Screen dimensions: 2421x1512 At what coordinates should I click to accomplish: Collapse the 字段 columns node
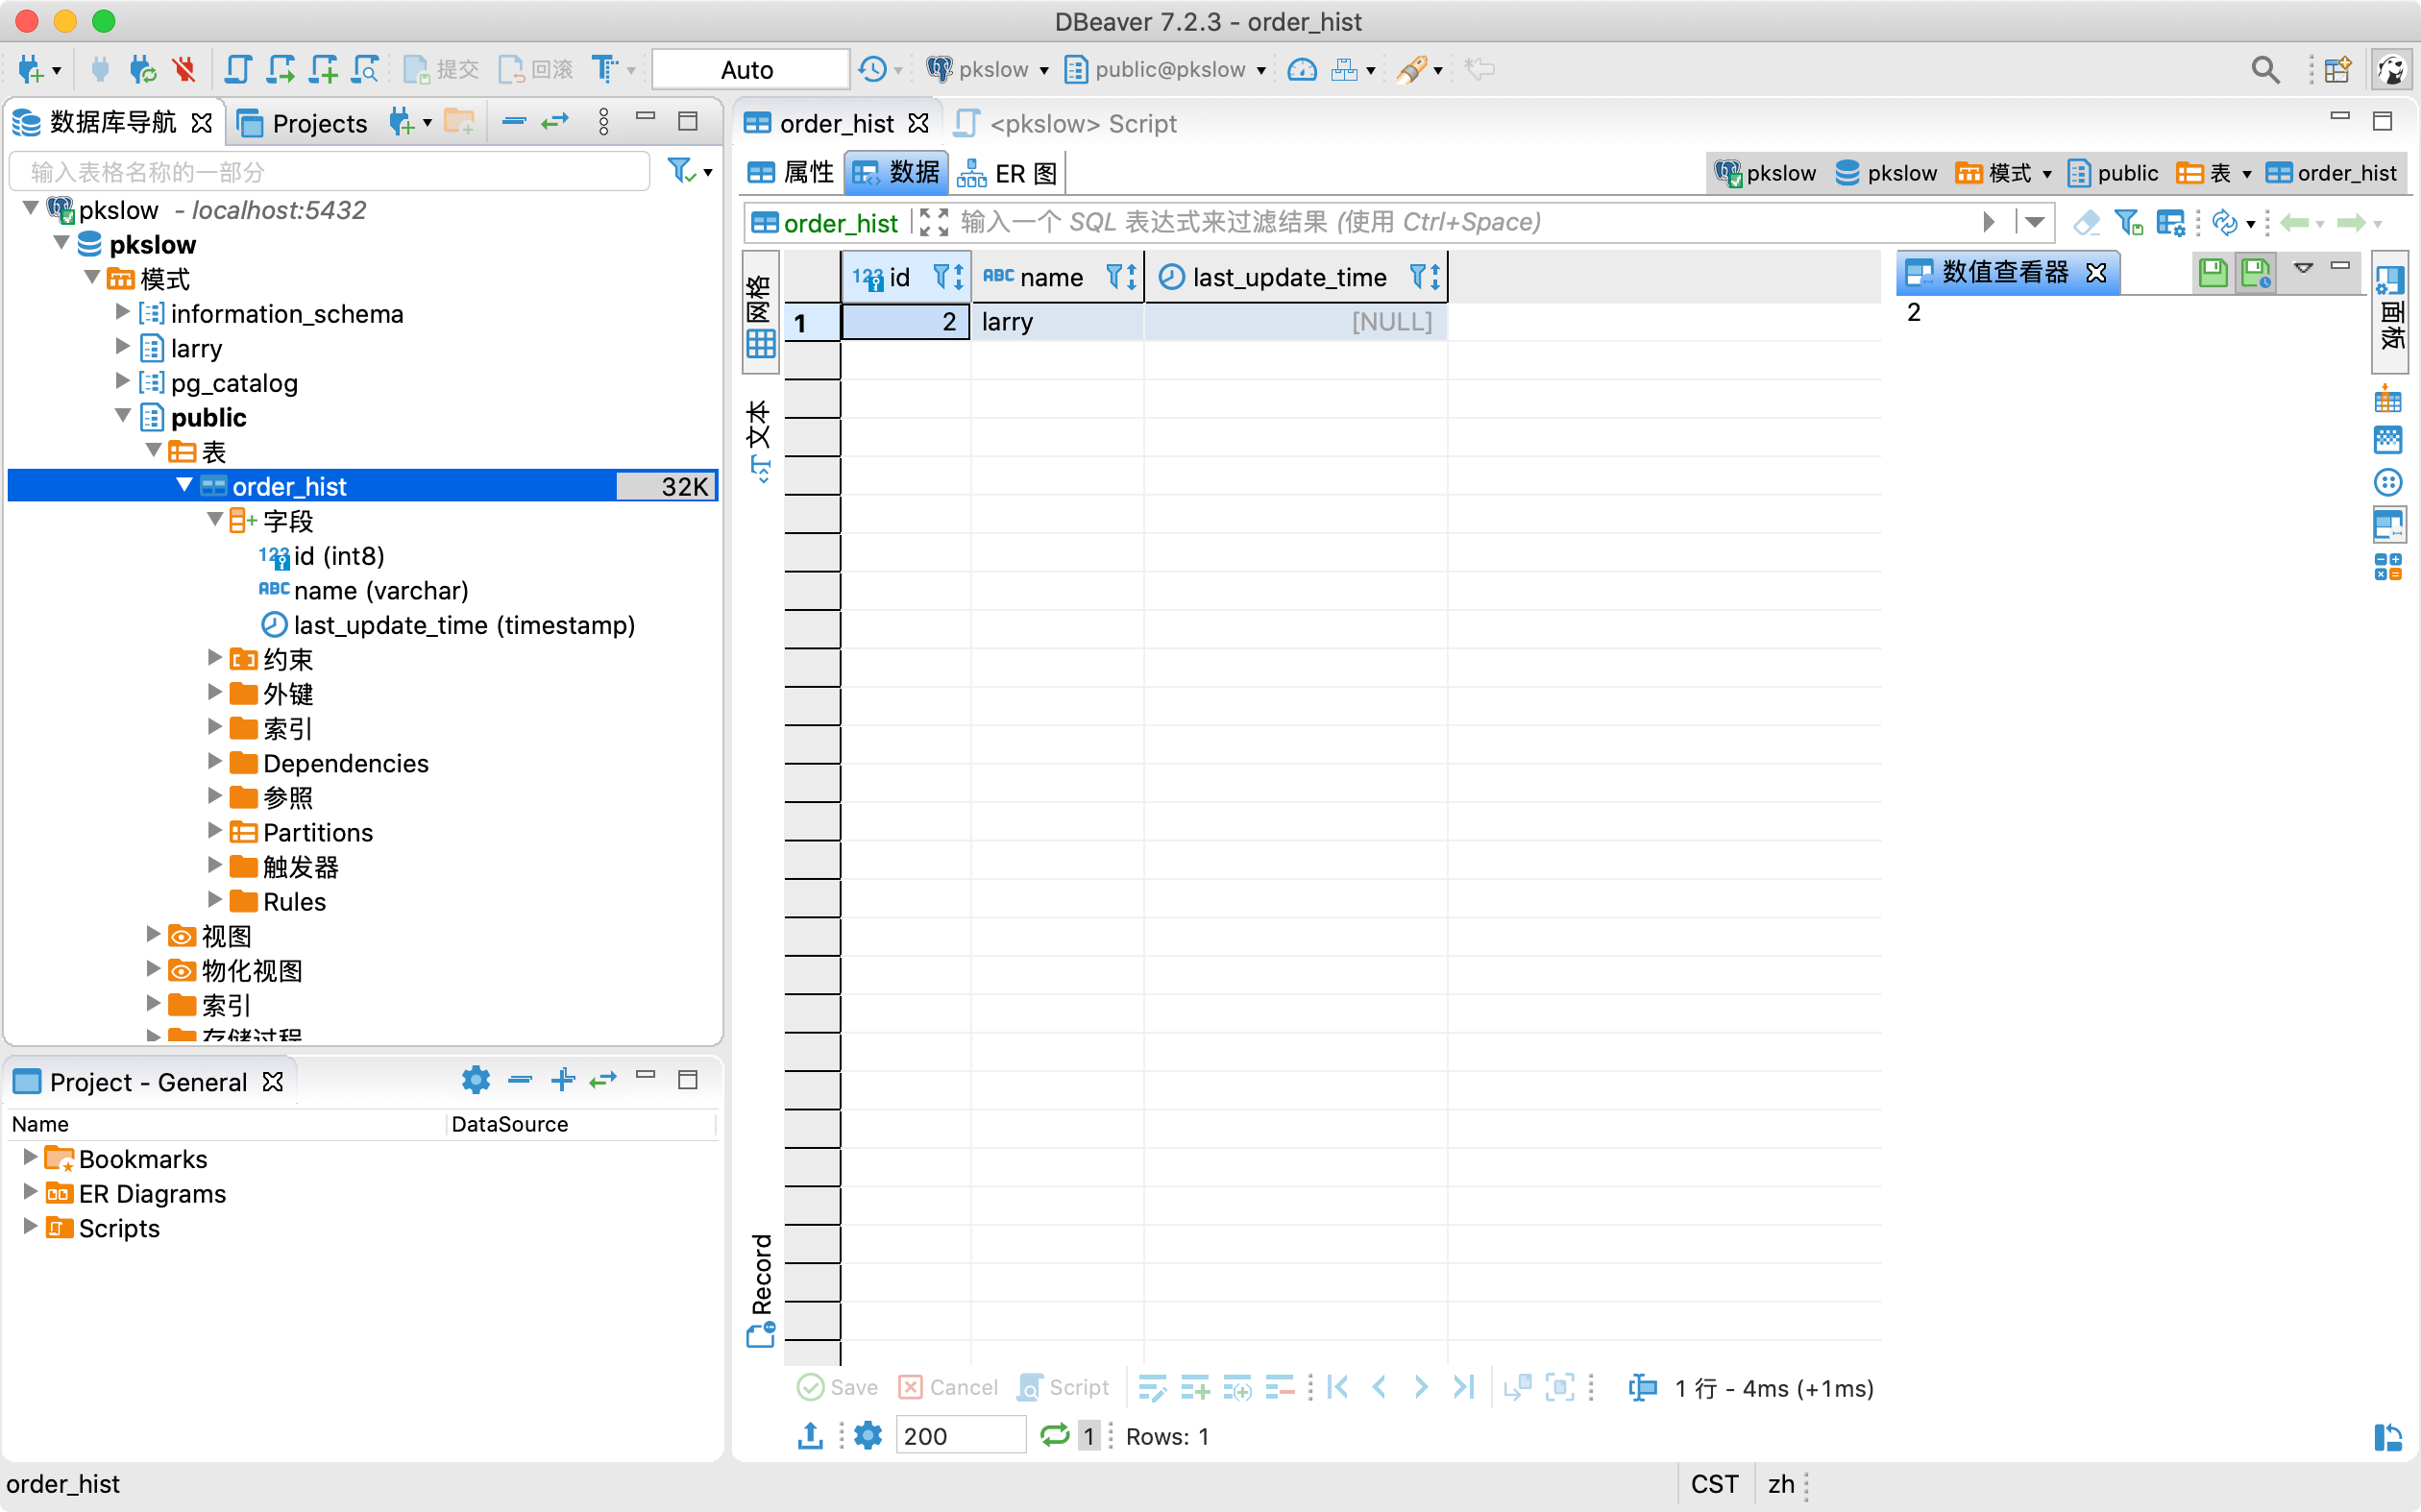pyautogui.click(x=214, y=520)
